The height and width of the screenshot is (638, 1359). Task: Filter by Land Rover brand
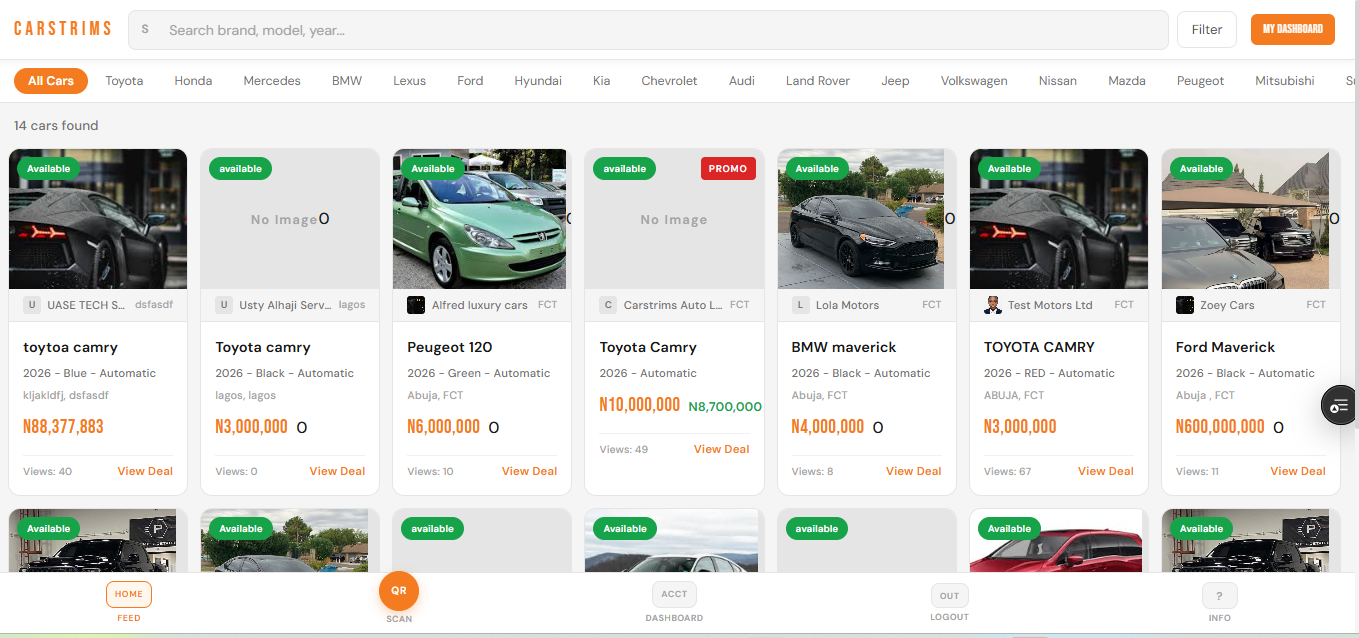point(818,81)
